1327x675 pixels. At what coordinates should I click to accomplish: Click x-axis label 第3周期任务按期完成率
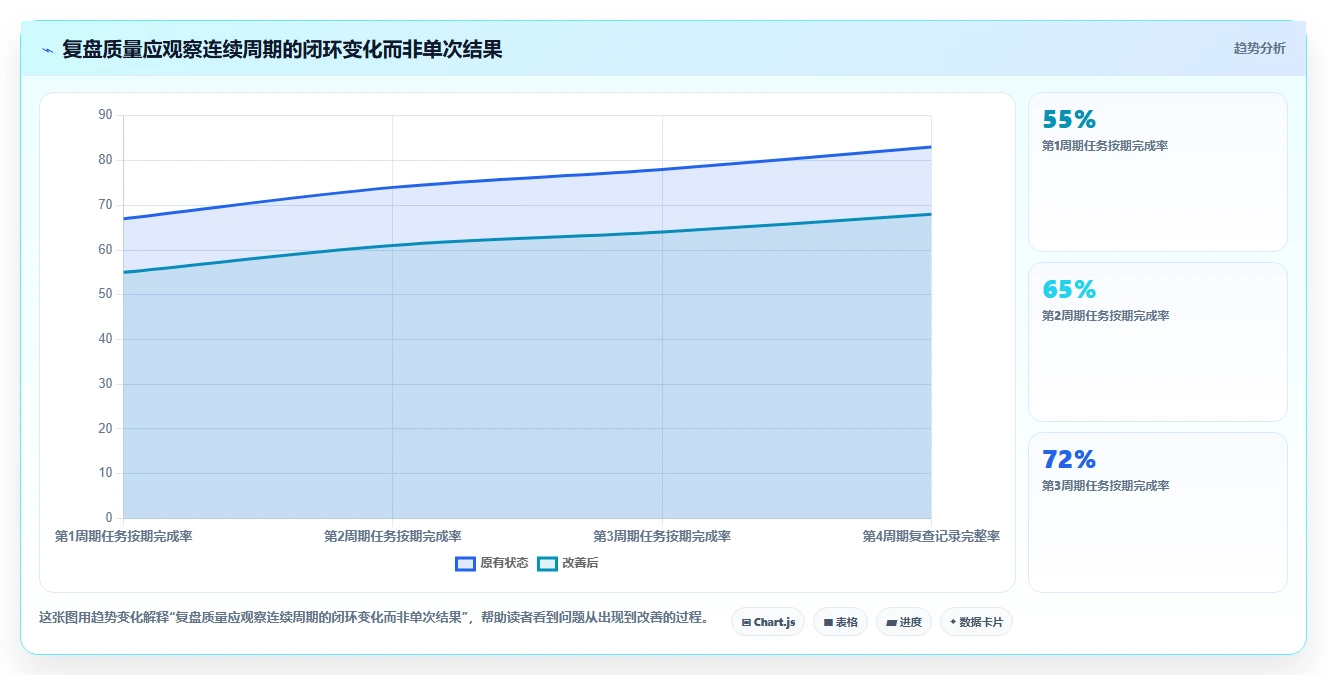pos(662,536)
